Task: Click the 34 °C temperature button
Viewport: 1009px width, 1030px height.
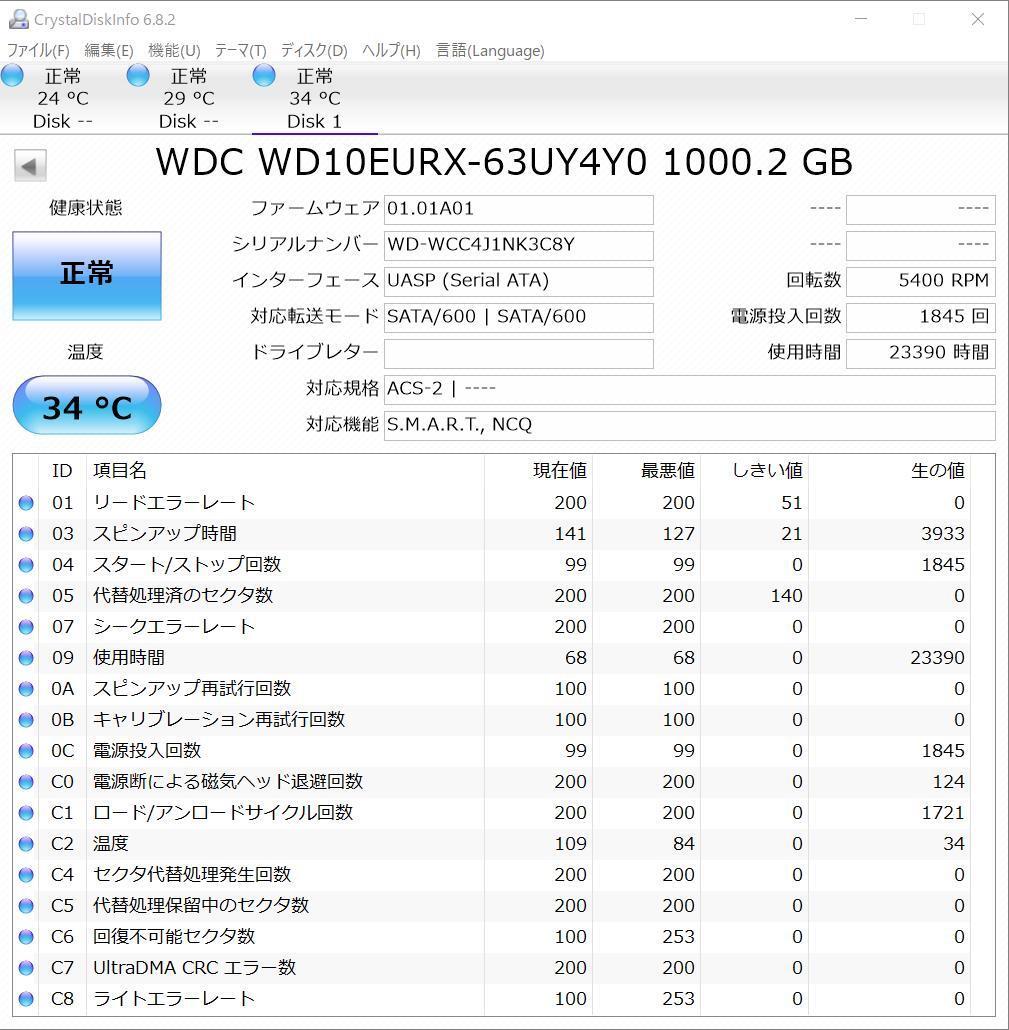Action: [87, 405]
